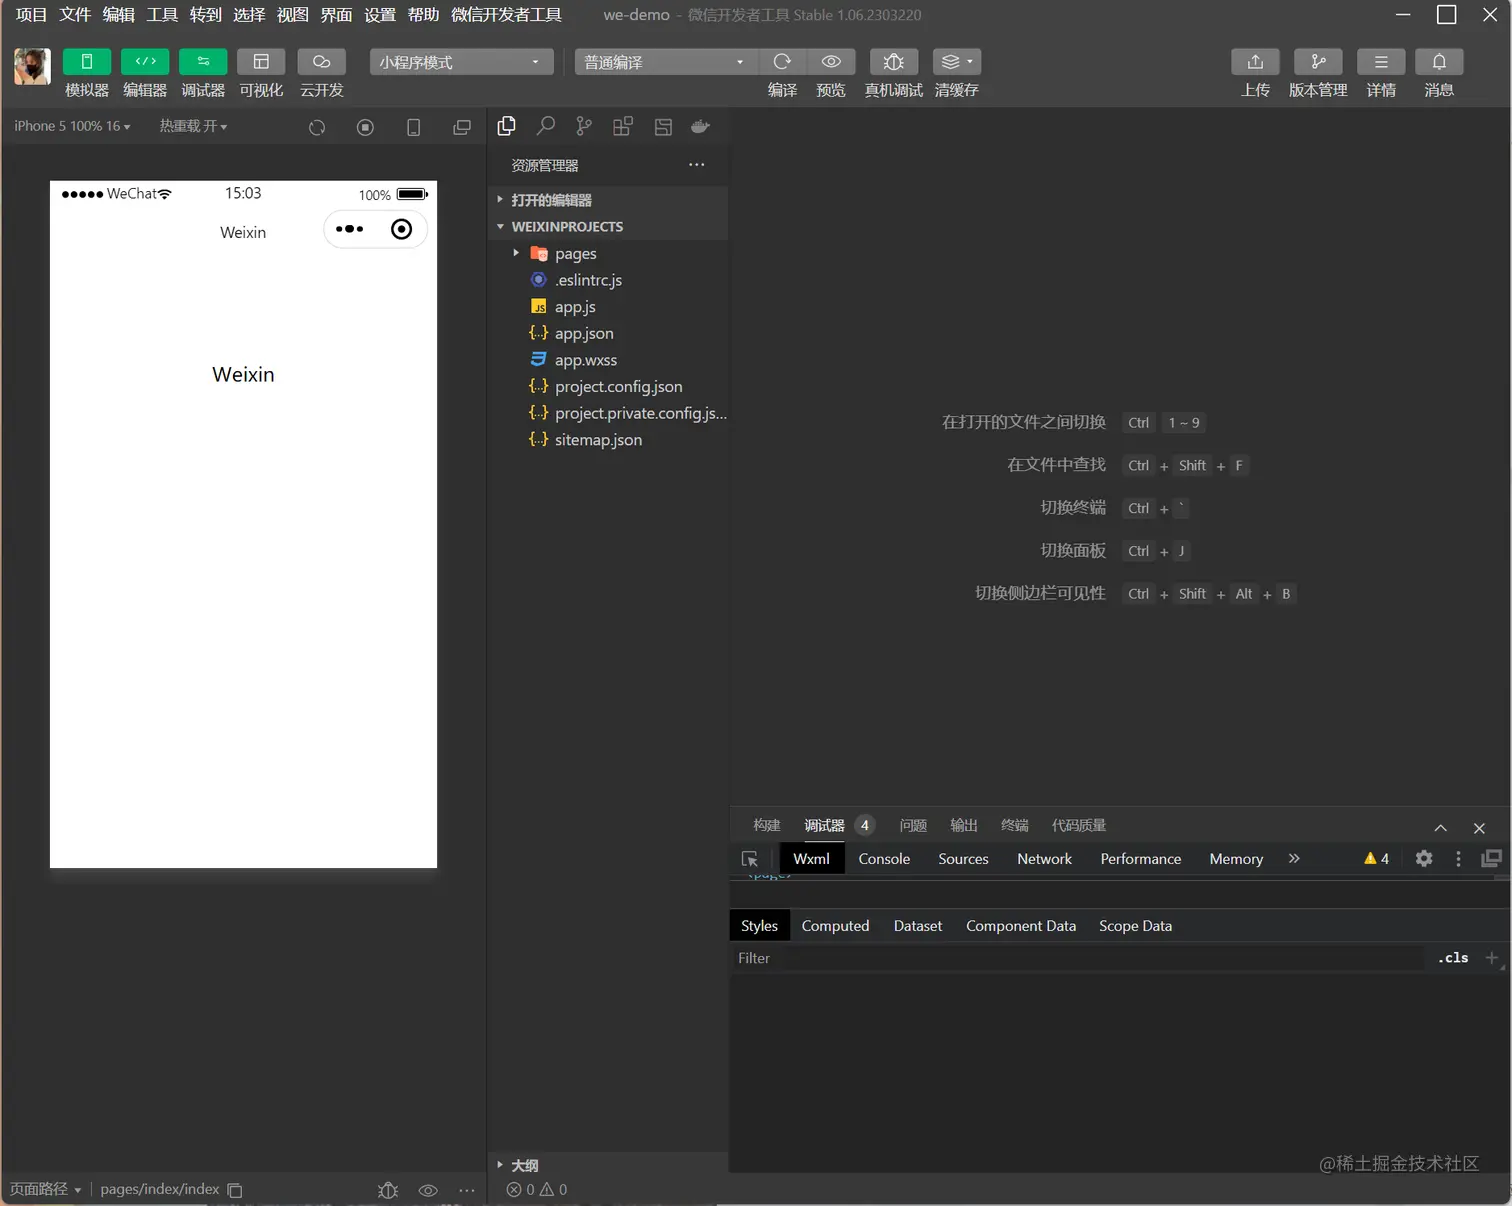Switch to the 构建 tab
This screenshot has width=1512, height=1206.
tap(767, 825)
